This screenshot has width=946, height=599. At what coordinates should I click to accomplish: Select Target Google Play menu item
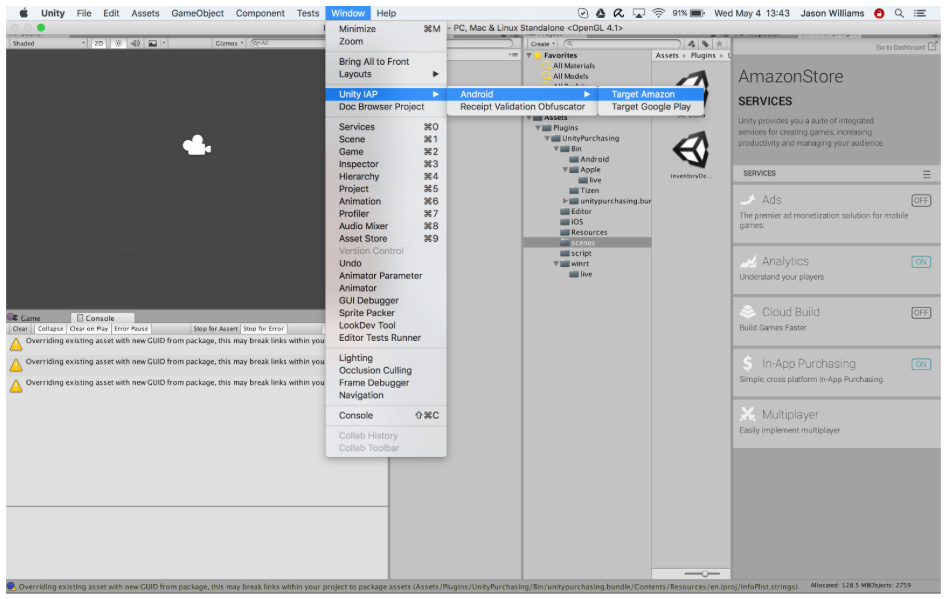[x=651, y=107]
